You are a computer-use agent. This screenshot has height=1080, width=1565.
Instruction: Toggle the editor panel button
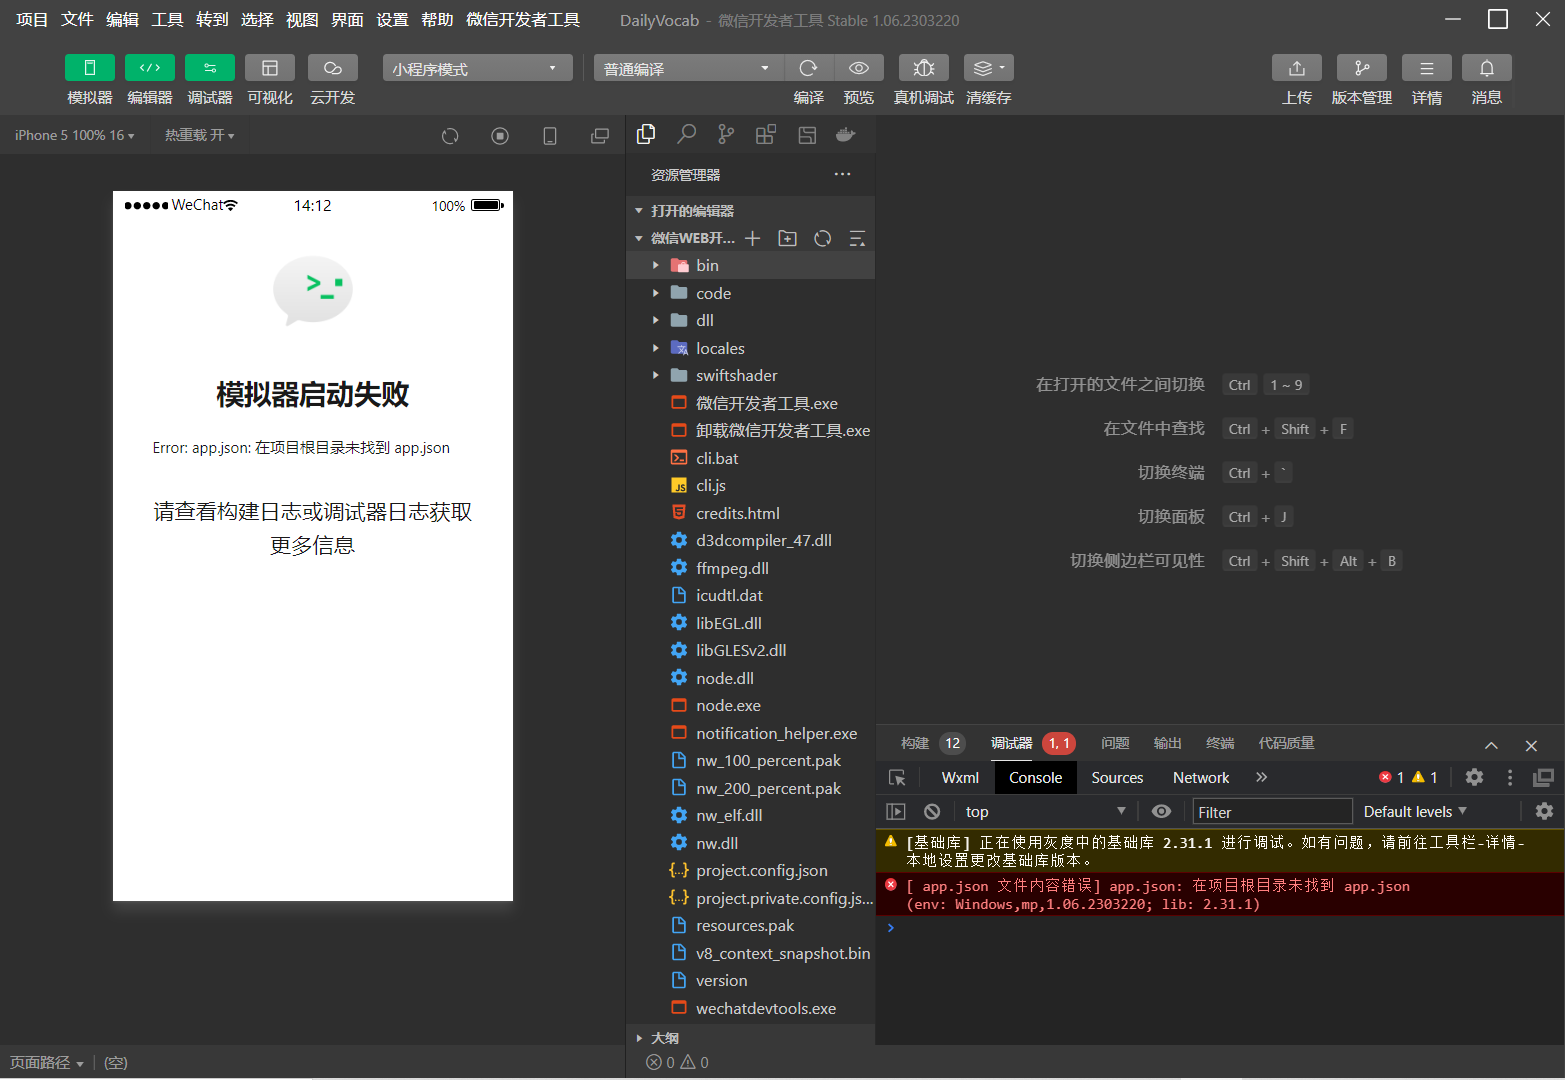click(x=150, y=68)
